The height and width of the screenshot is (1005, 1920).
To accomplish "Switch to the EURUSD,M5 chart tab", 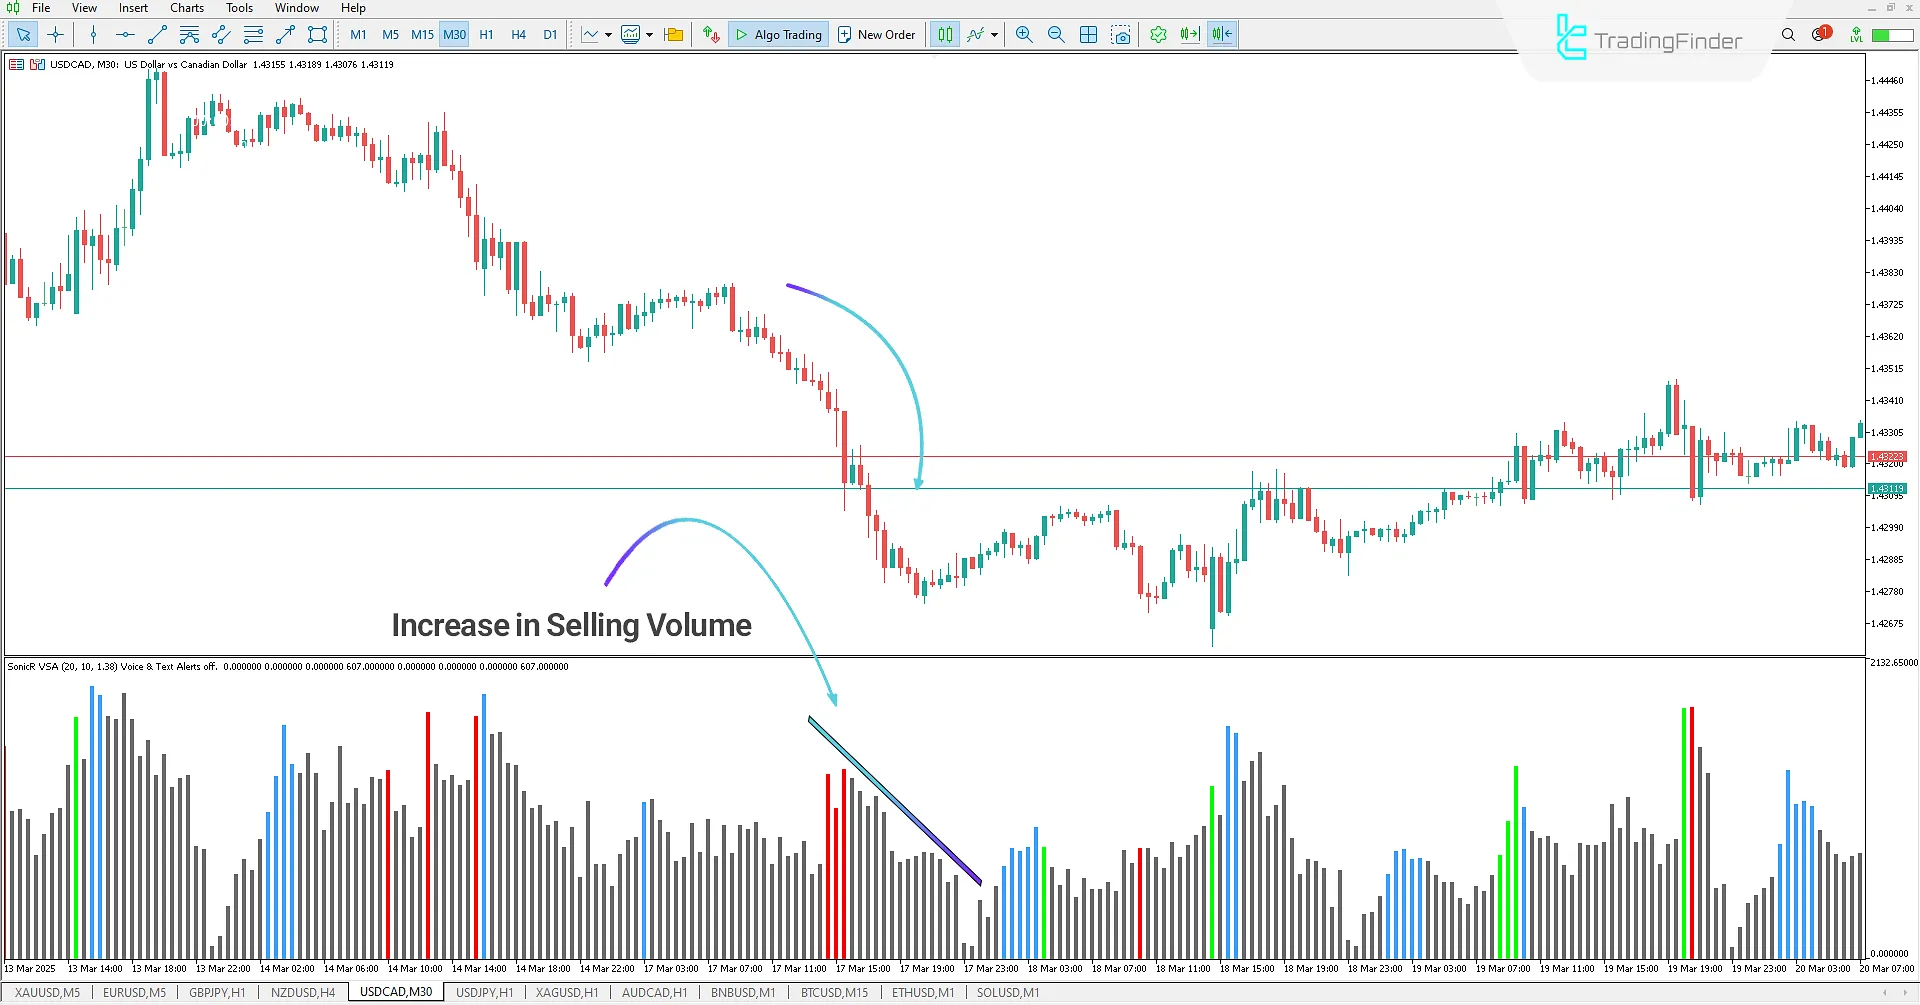I will 134,992.
